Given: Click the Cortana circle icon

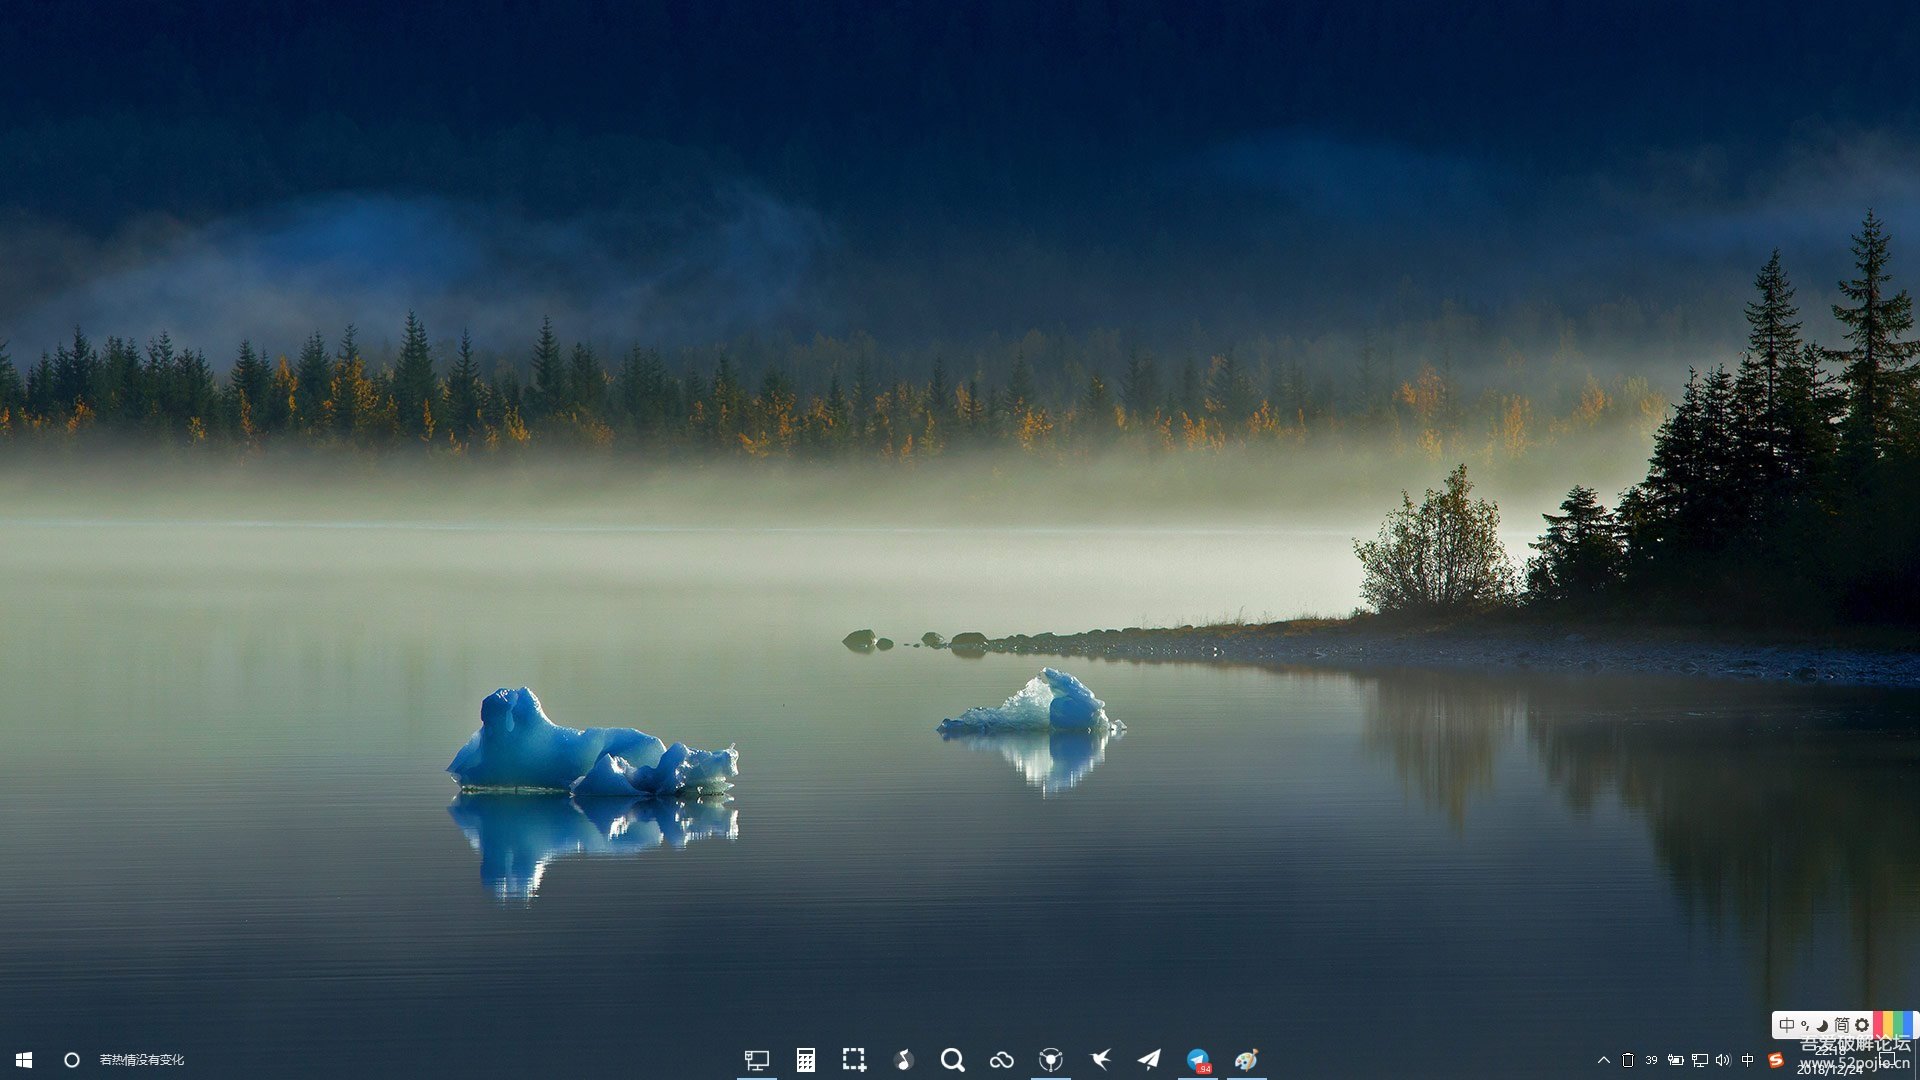Looking at the screenshot, I should [x=72, y=1060].
